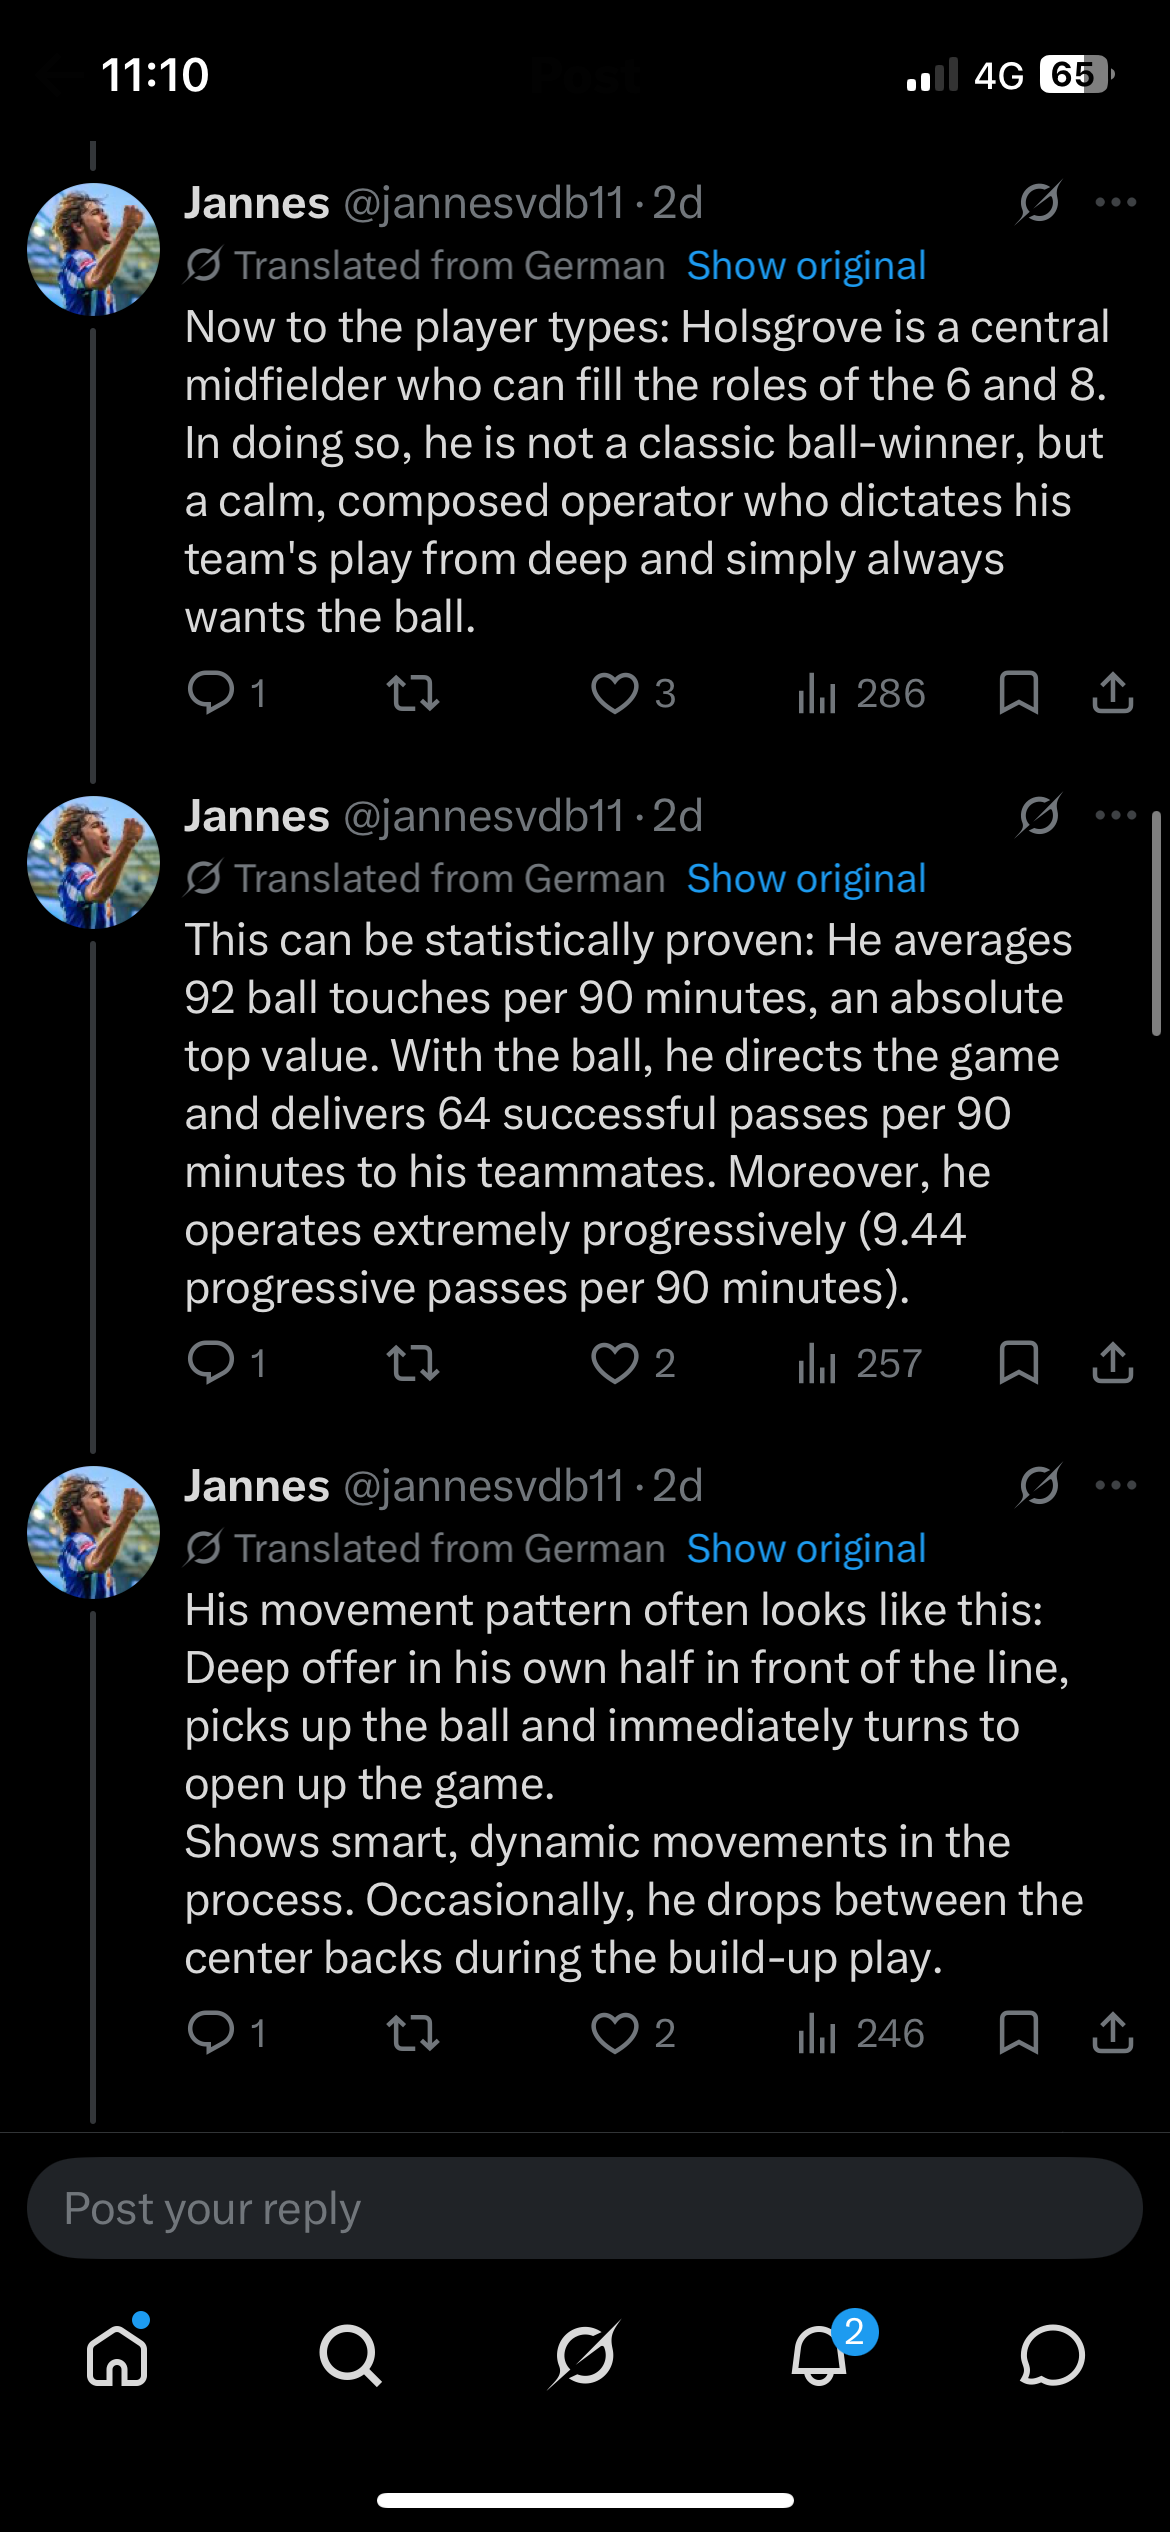Open the Search tab
The height and width of the screenshot is (2532, 1170).
tap(350, 2355)
